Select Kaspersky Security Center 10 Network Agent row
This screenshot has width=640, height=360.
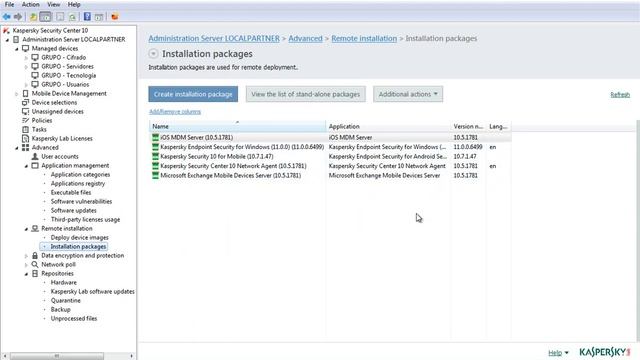(330, 166)
